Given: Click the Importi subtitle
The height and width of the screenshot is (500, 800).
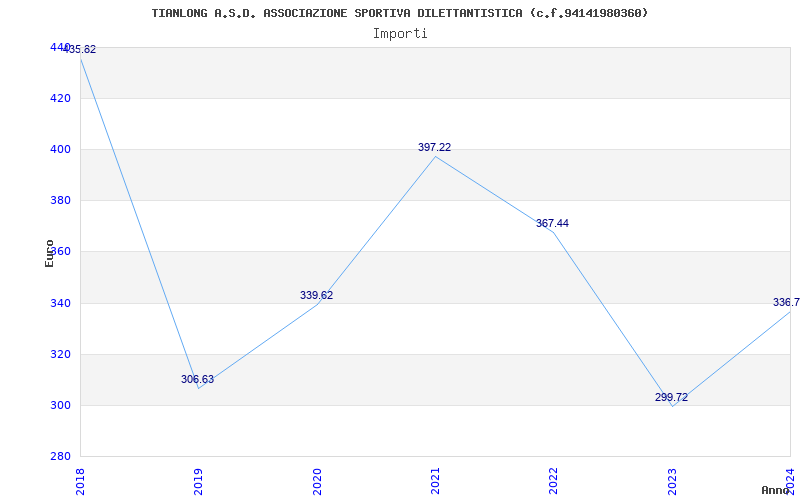Looking at the screenshot, I should pos(400,34).
